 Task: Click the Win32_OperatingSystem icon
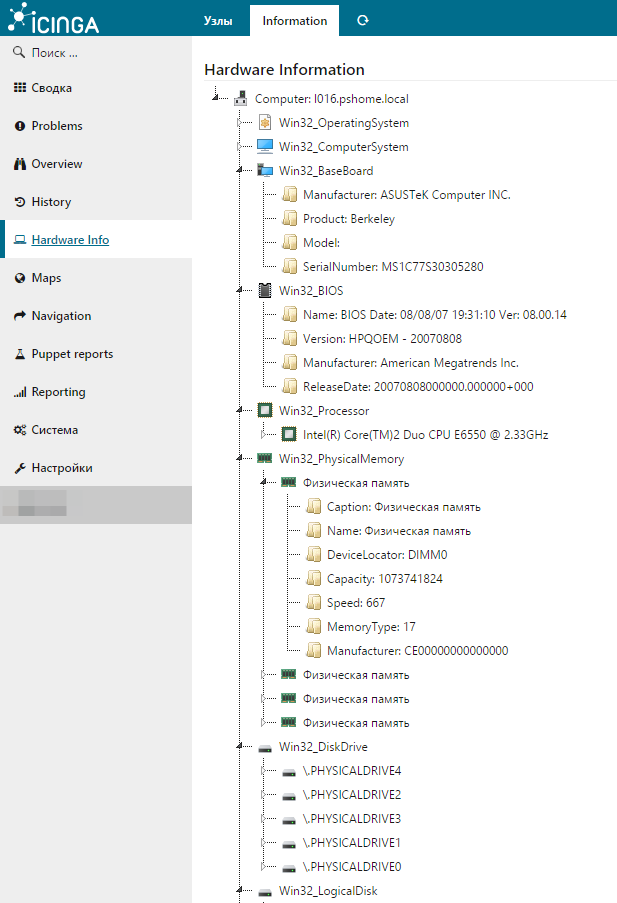tap(265, 123)
